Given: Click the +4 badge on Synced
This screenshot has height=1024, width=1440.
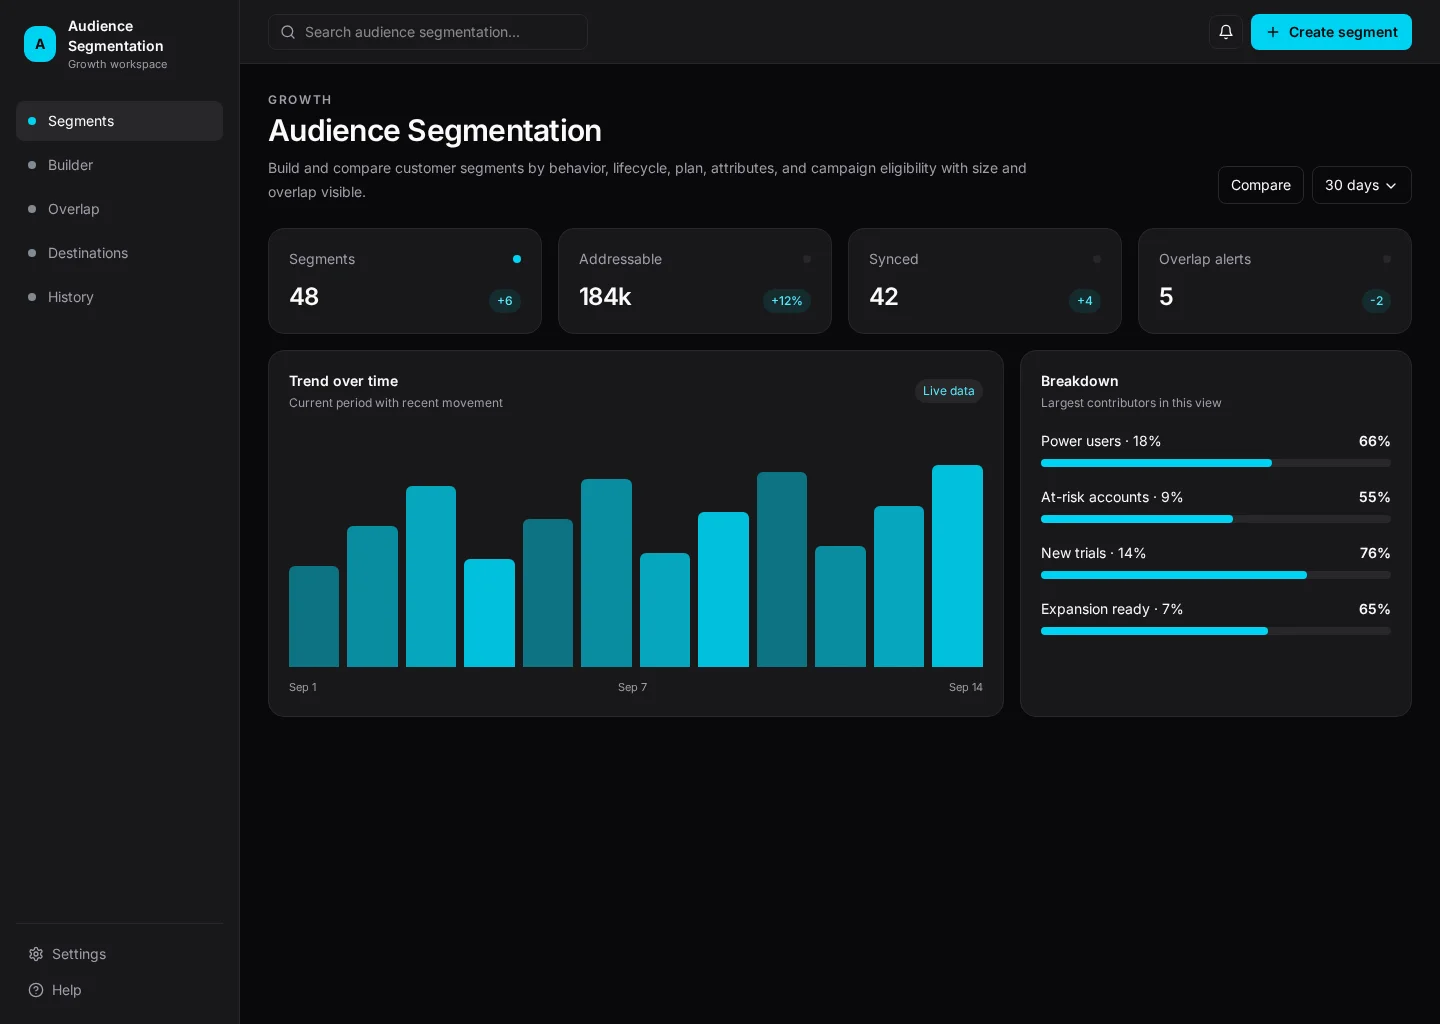Looking at the screenshot, I should click(x=1085, y=301).
